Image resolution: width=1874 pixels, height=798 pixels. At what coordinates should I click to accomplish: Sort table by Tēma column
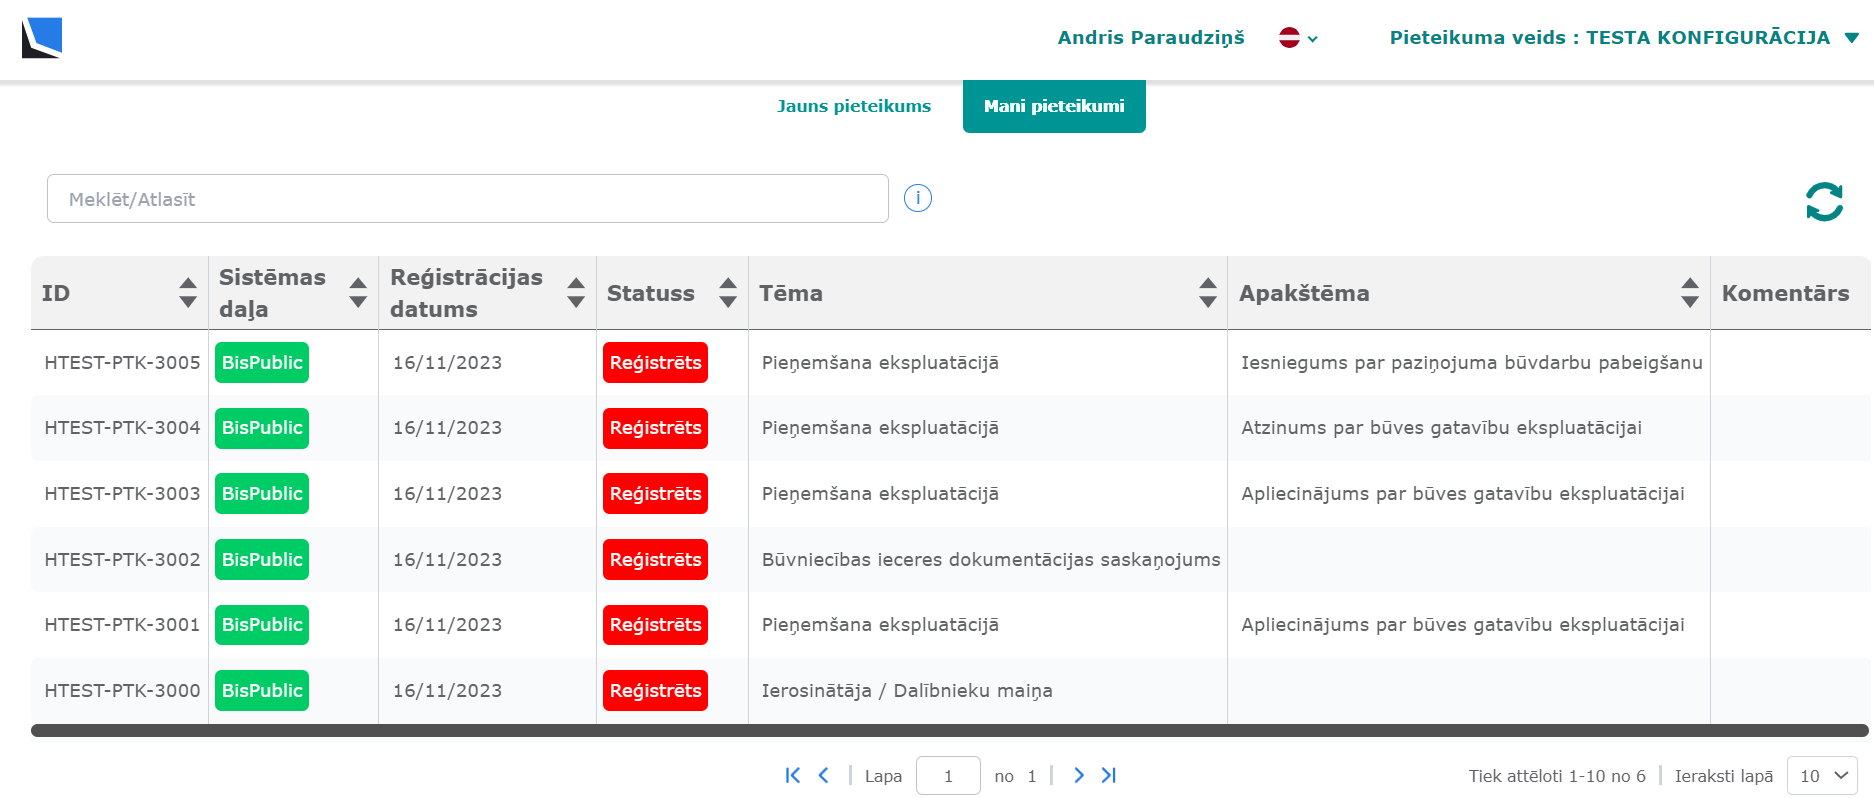click(x=1208, y=293)
